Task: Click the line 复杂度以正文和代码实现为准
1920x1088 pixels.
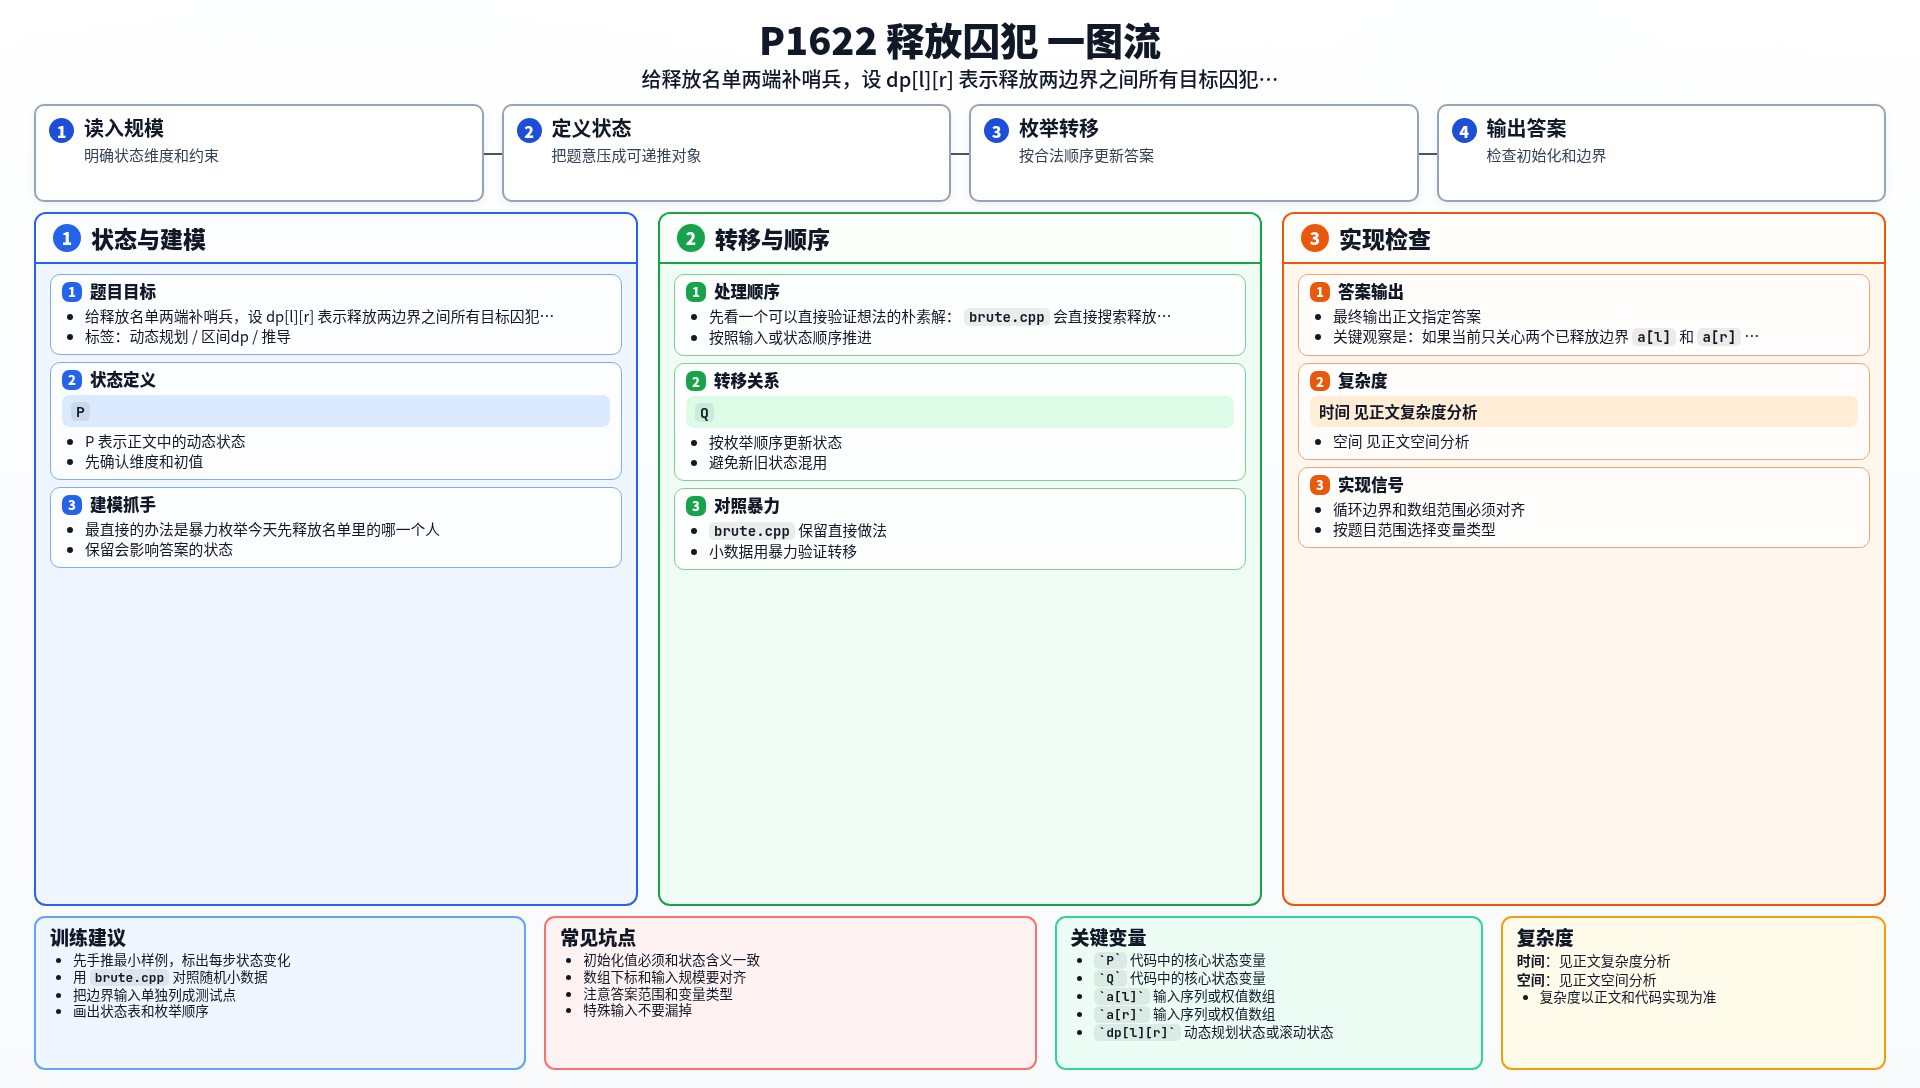Action: (1628, 998)
